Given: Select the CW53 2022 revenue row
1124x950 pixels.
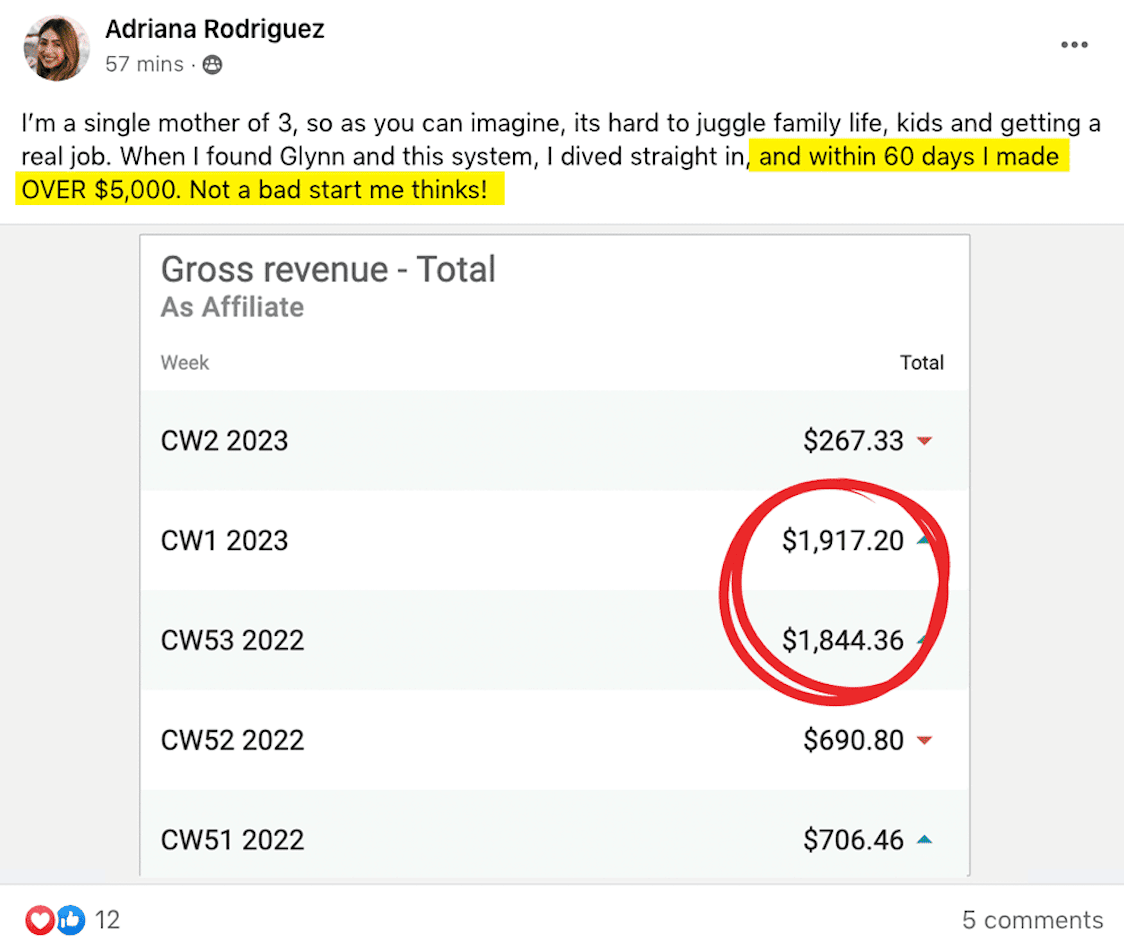Looking at the screenshot, I should coord(554,640).
